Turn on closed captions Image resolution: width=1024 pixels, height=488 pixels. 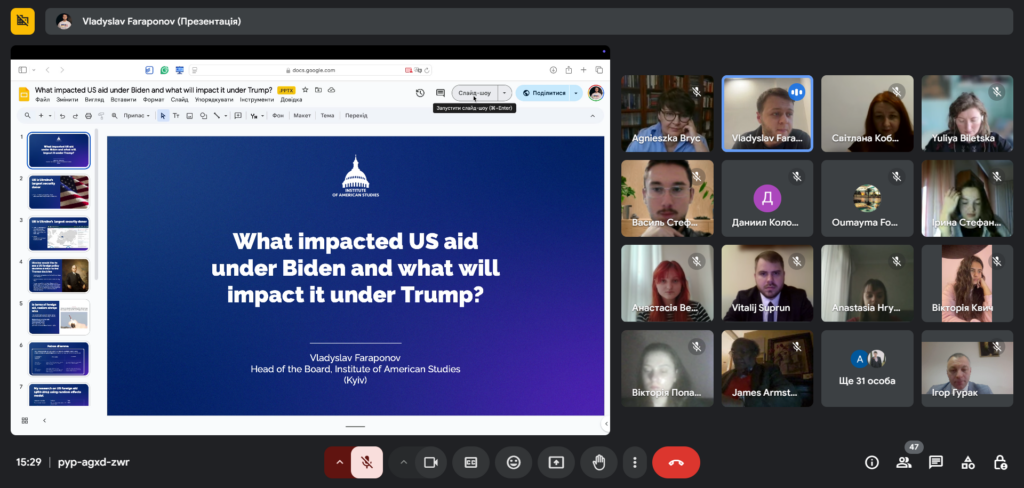point(471,462)
